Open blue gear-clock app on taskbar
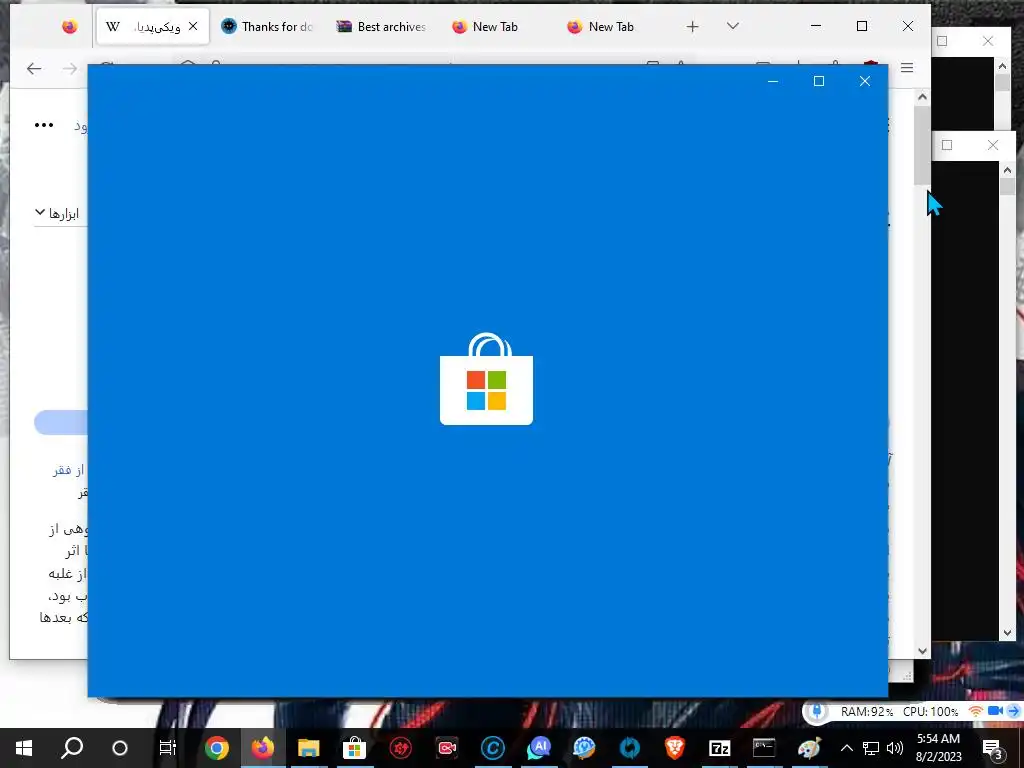1024x768 pixels. (584, 748)
